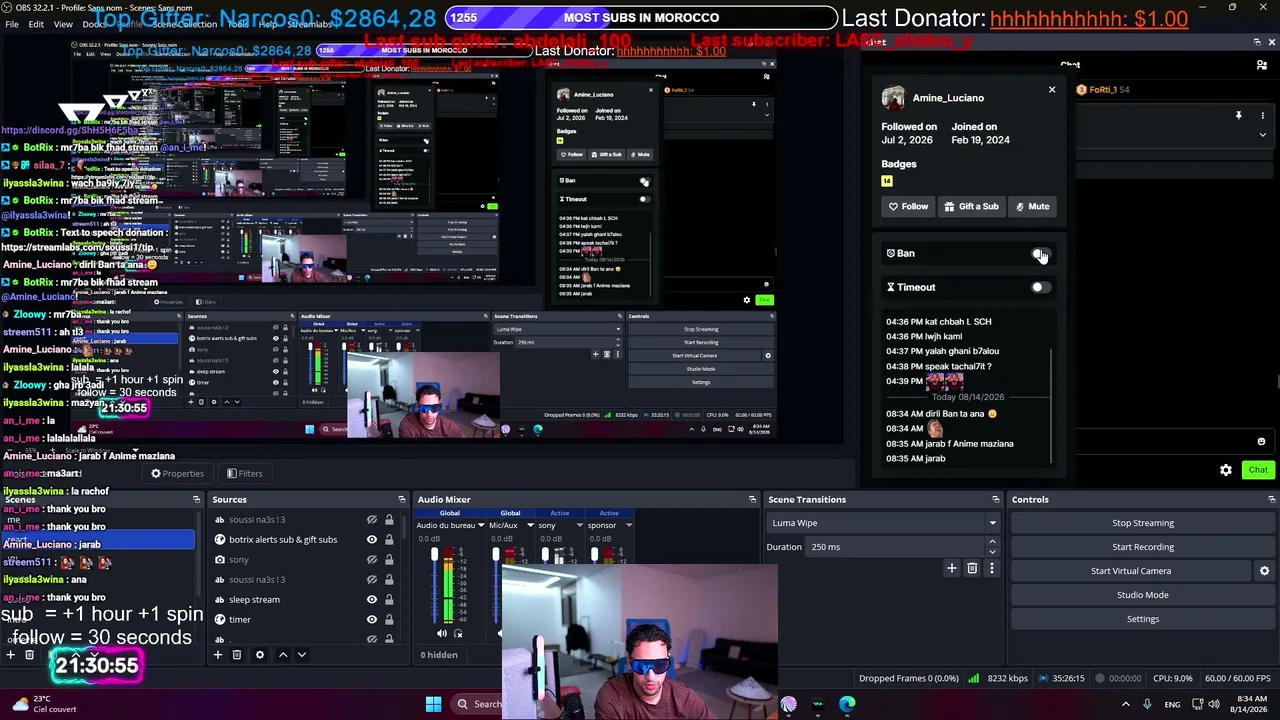Image resolution: width=1280 pixels, height=720 pixels.
Task: Click Start Virtual Camera
Action: tap(1131, 571)
